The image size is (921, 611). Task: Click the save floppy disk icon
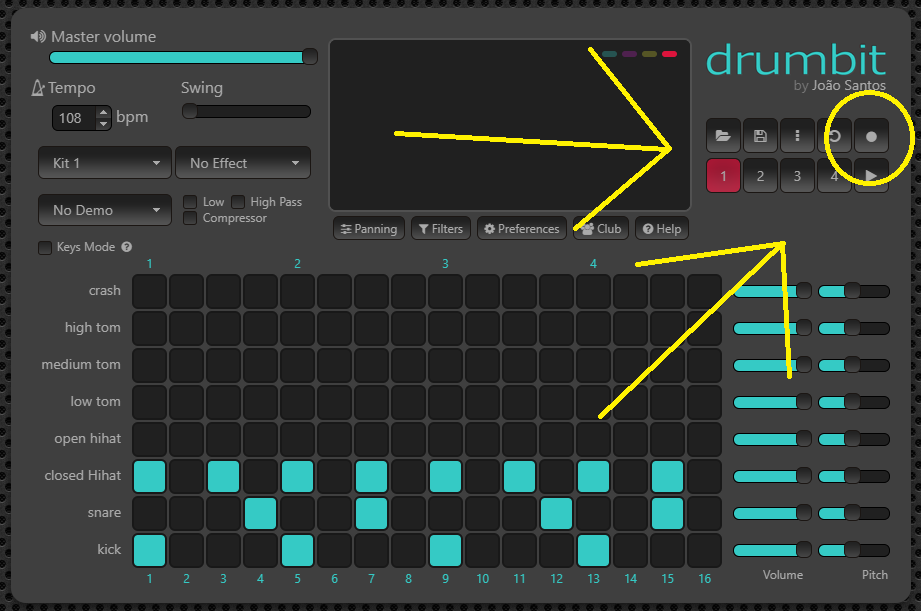coord(760,136)
